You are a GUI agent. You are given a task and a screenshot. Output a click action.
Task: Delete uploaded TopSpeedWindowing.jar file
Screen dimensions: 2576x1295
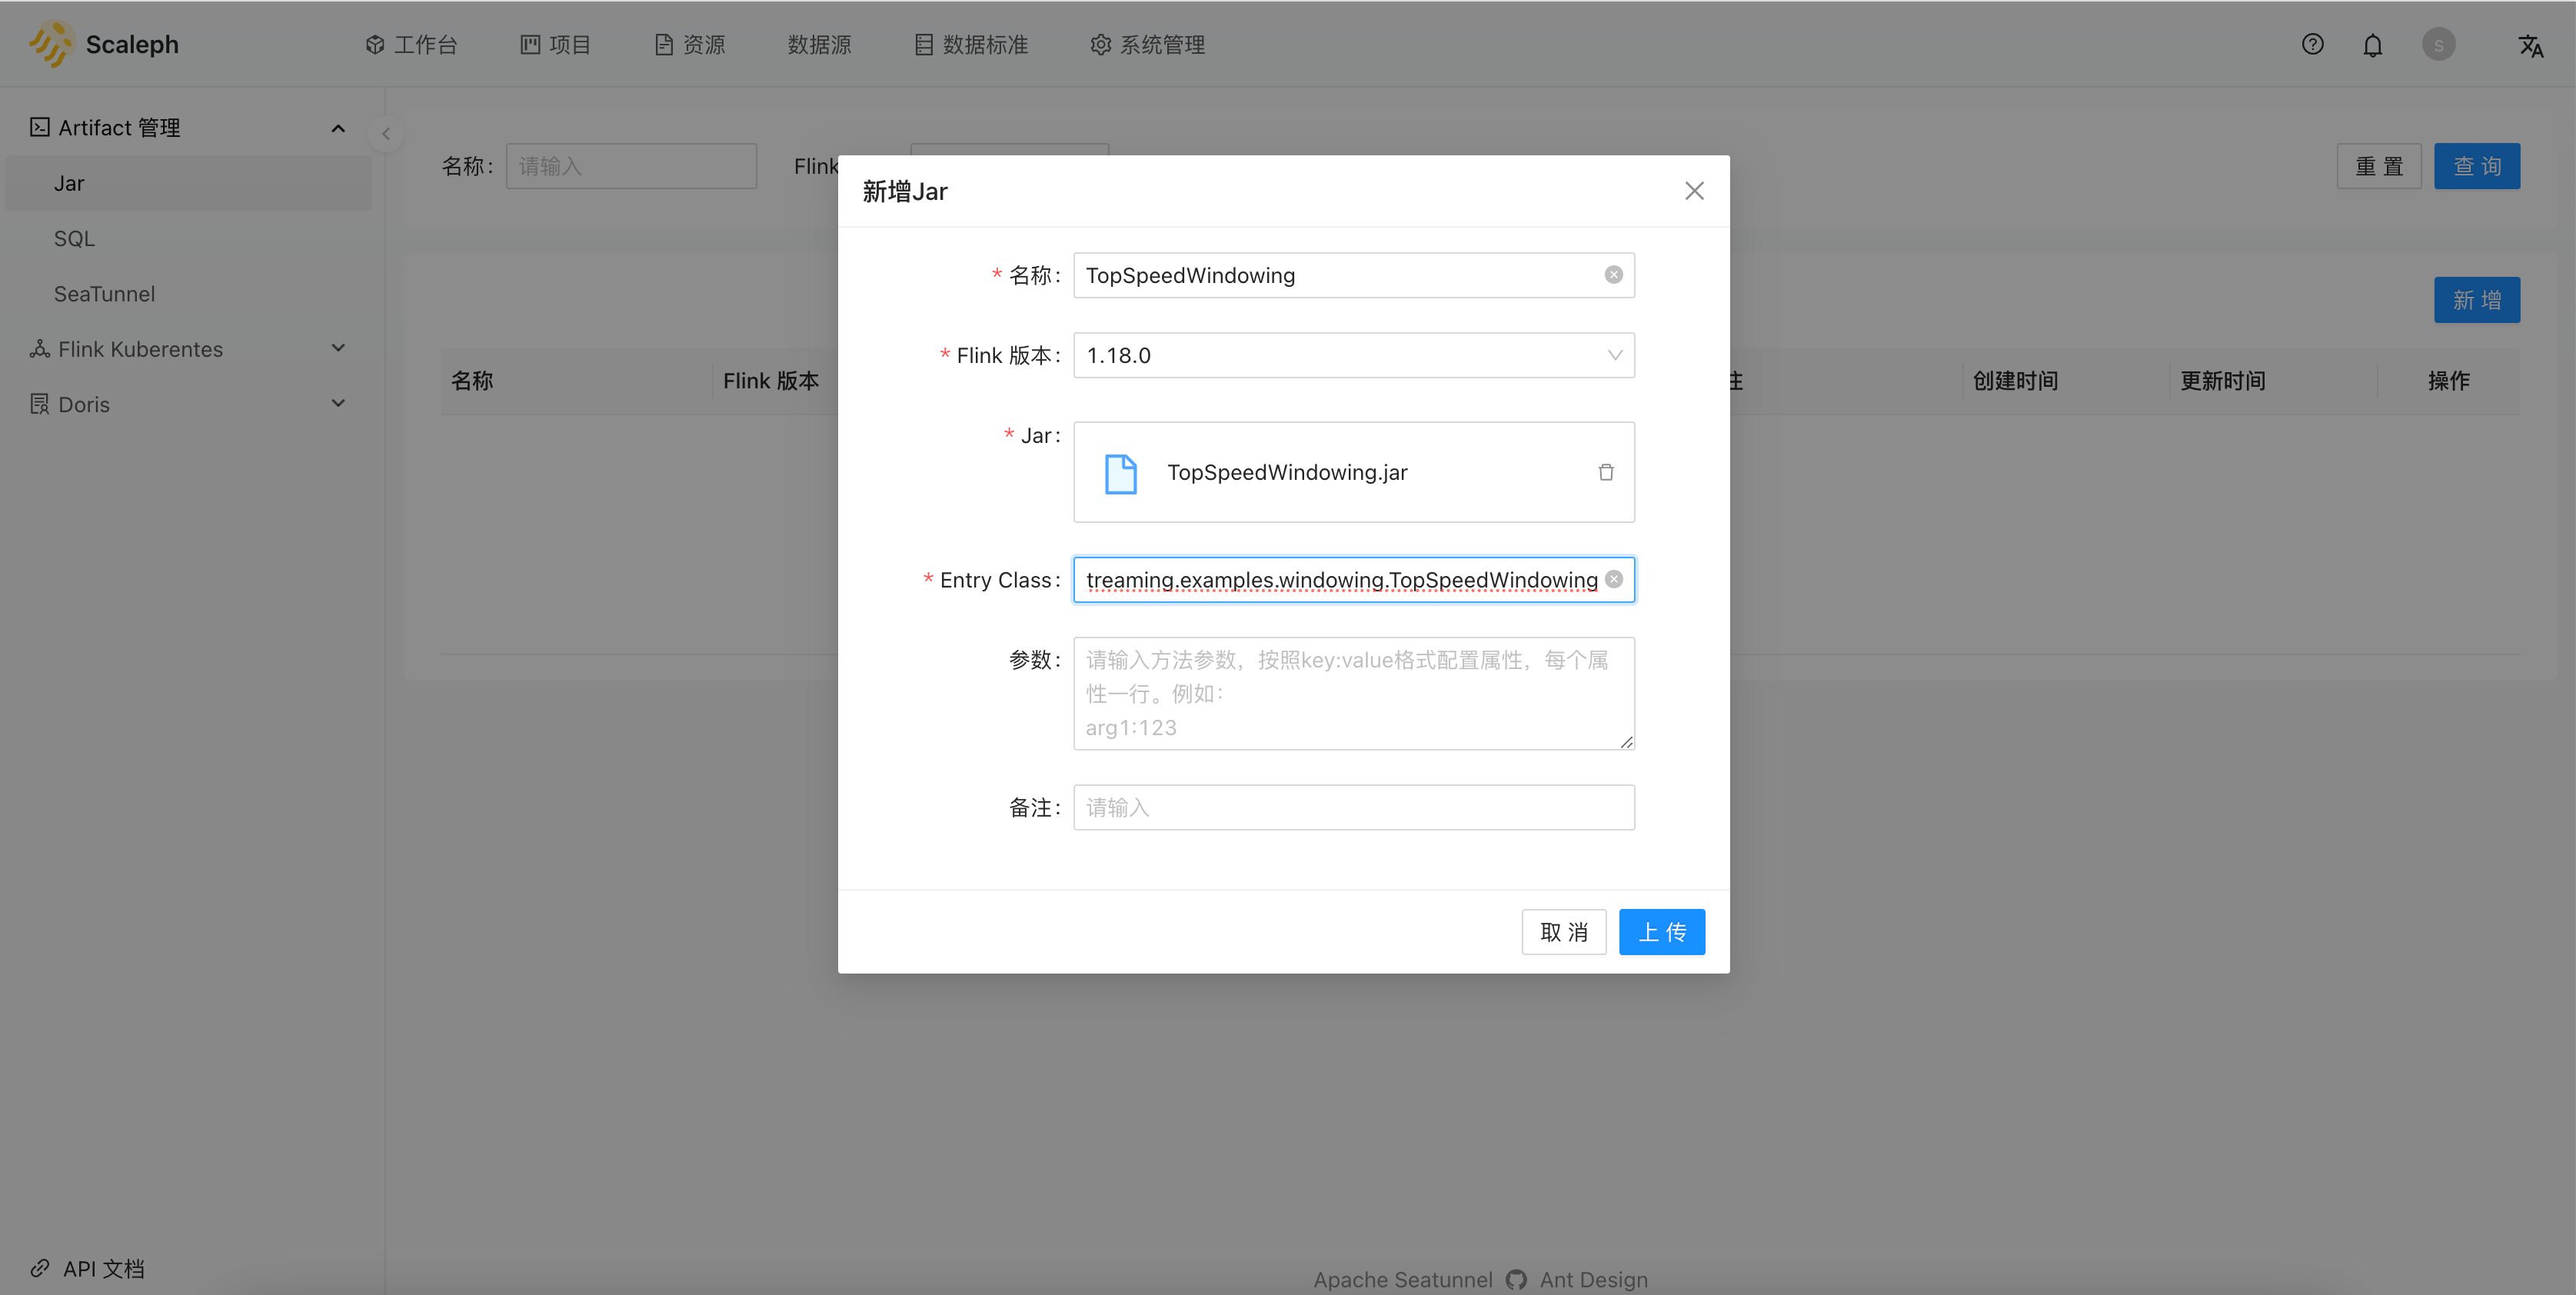point(1605,472)
